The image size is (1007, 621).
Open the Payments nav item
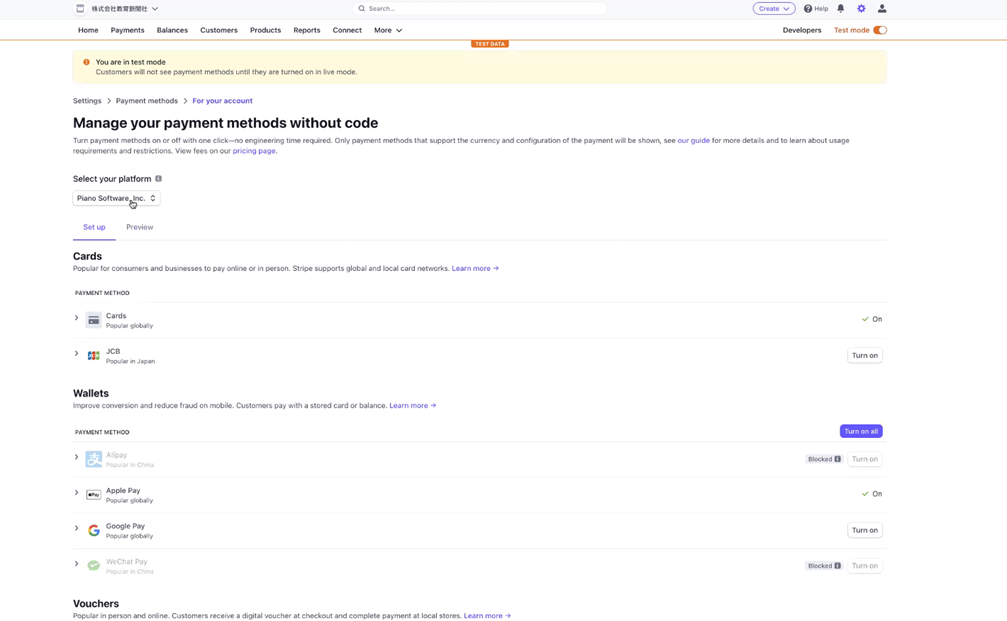point(127,30)
